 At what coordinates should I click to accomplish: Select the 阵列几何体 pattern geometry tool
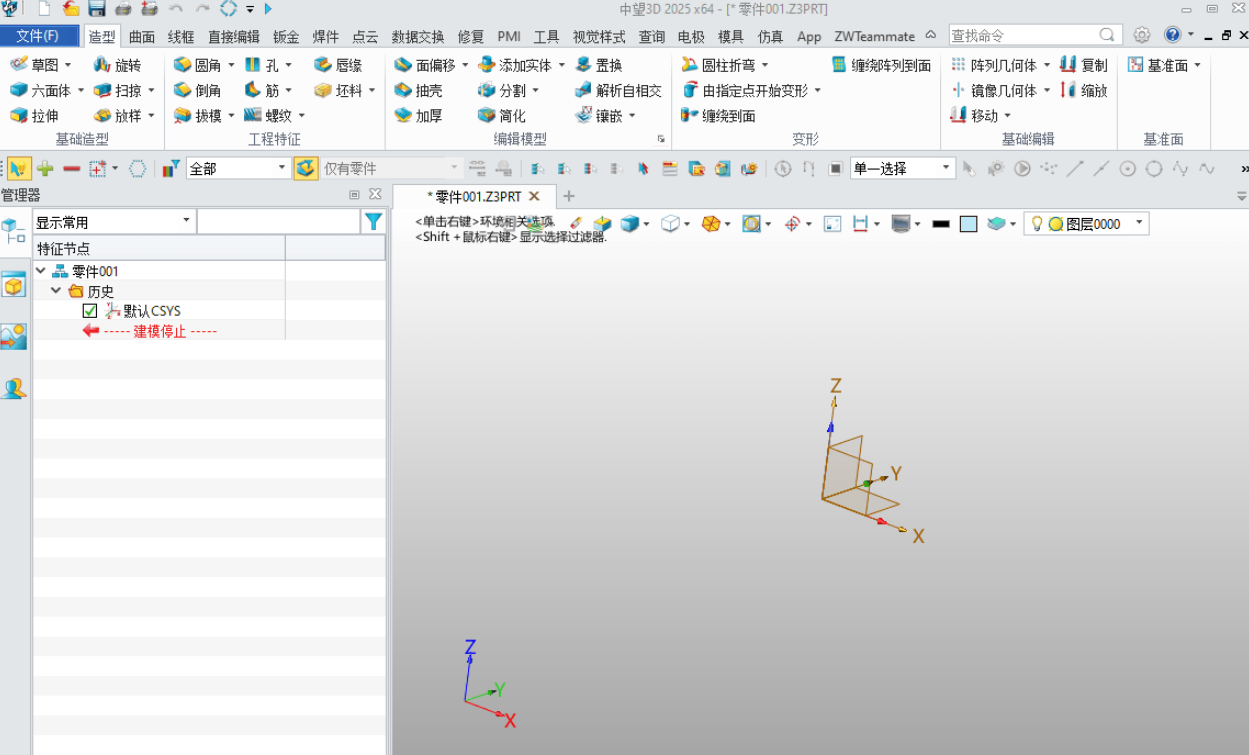click(993, 65)
